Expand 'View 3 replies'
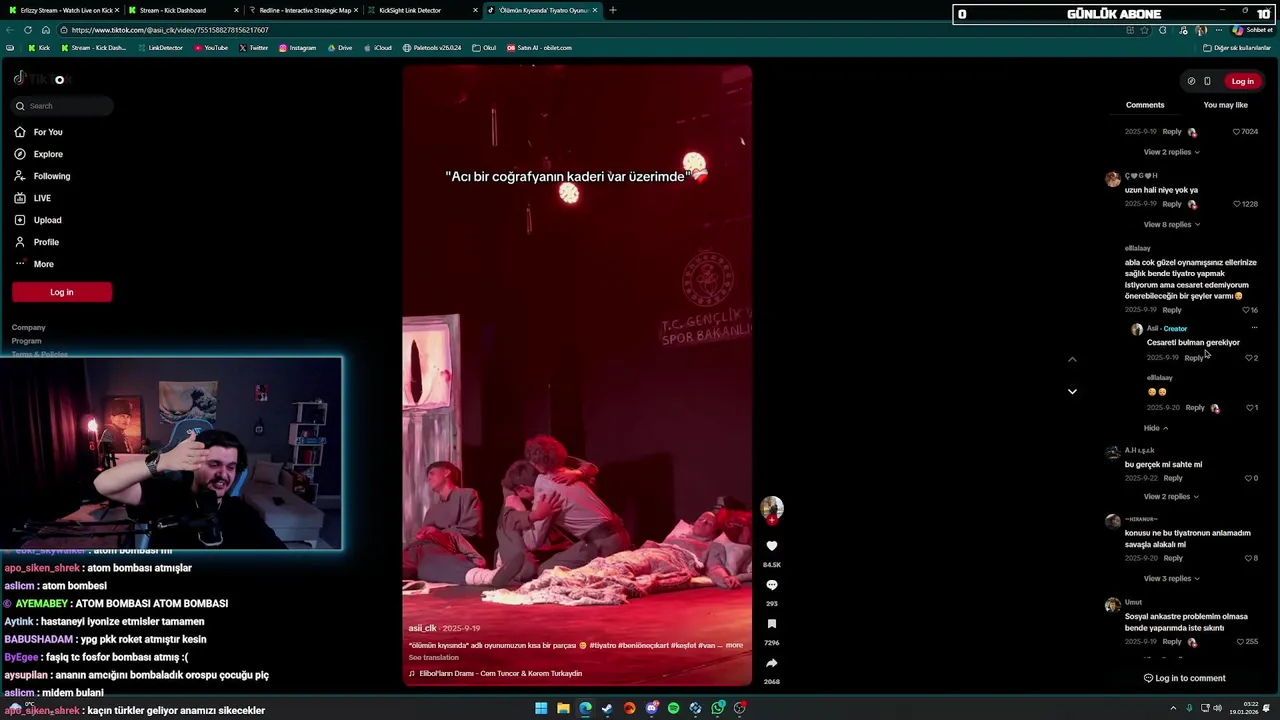Viewport: 1280px width, 720px height. point(1171,578)
